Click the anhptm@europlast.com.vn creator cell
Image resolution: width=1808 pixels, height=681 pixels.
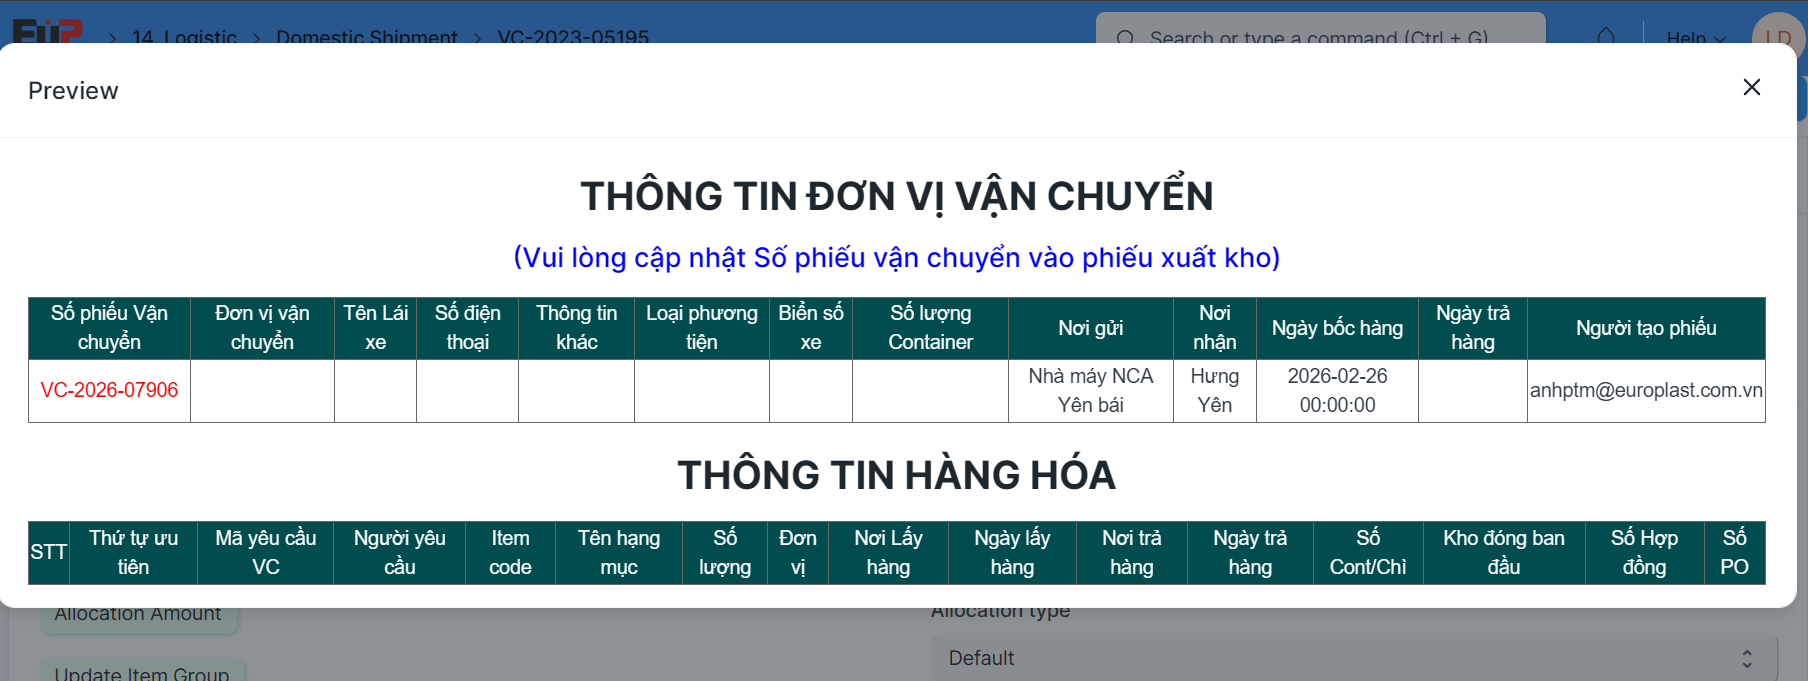coord(1645,390)
